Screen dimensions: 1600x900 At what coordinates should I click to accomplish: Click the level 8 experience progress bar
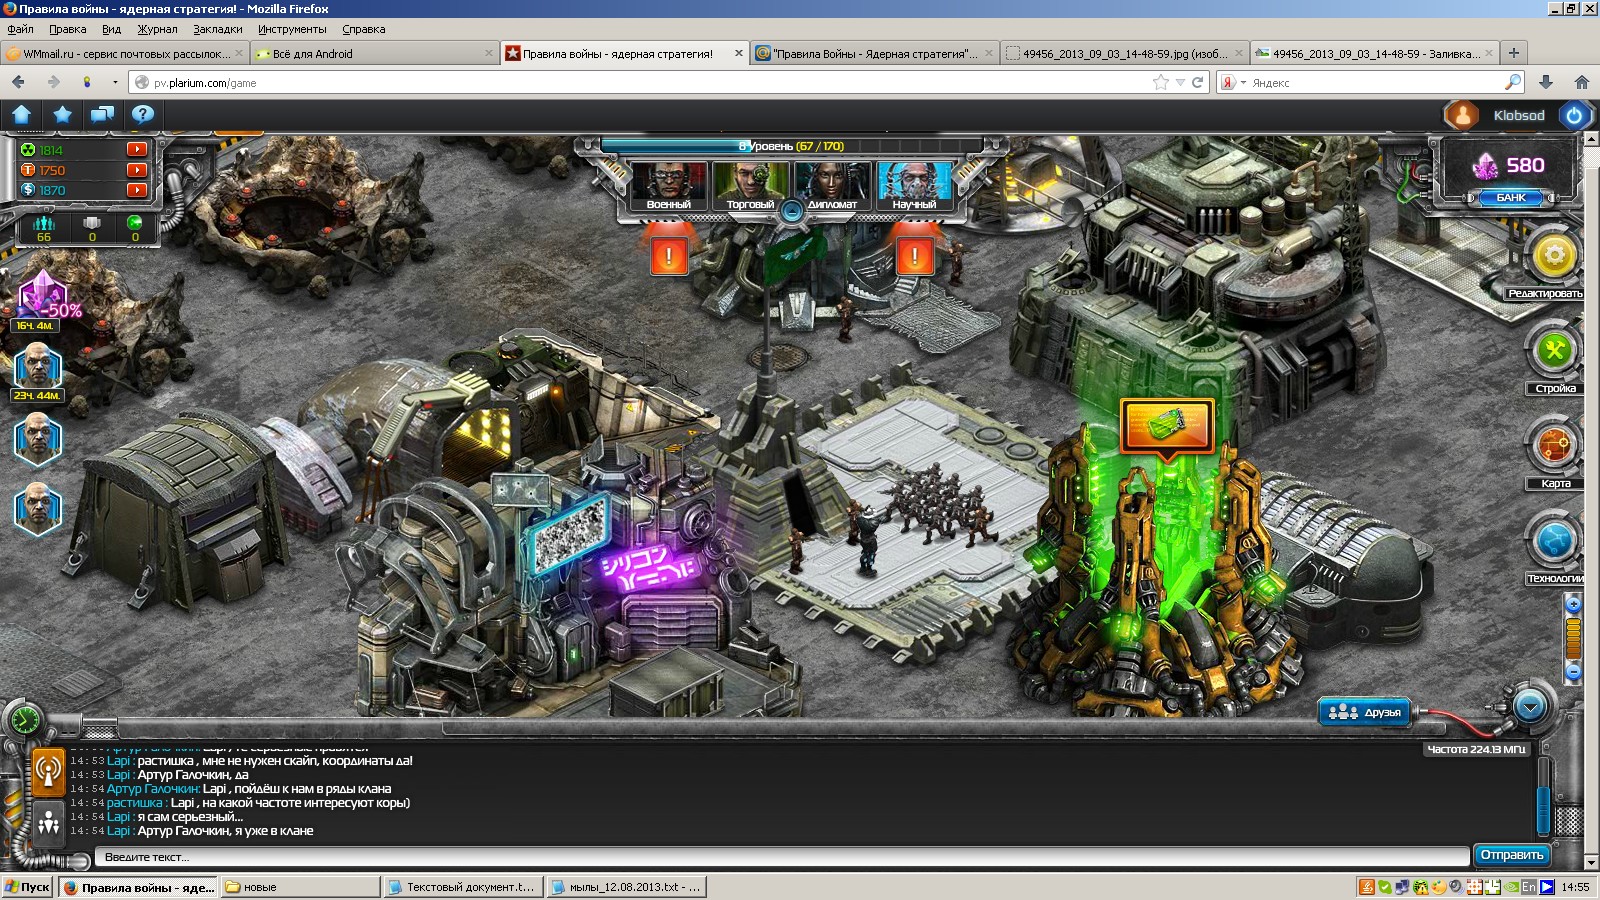(791, 146)
